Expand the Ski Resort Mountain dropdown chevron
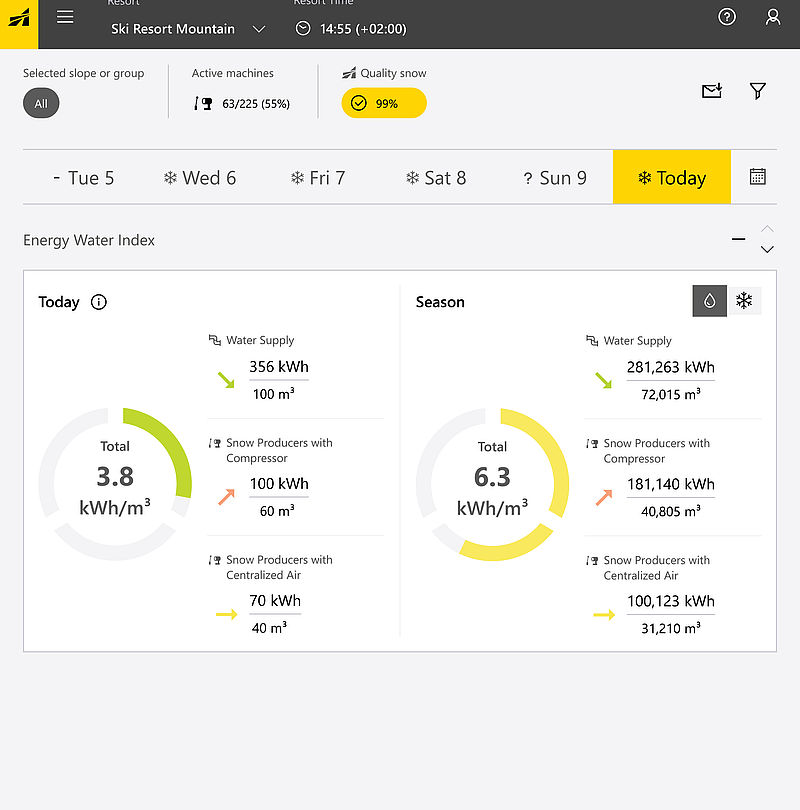The width and height of the screenshot is (800, 810). [x=259, y=29]
